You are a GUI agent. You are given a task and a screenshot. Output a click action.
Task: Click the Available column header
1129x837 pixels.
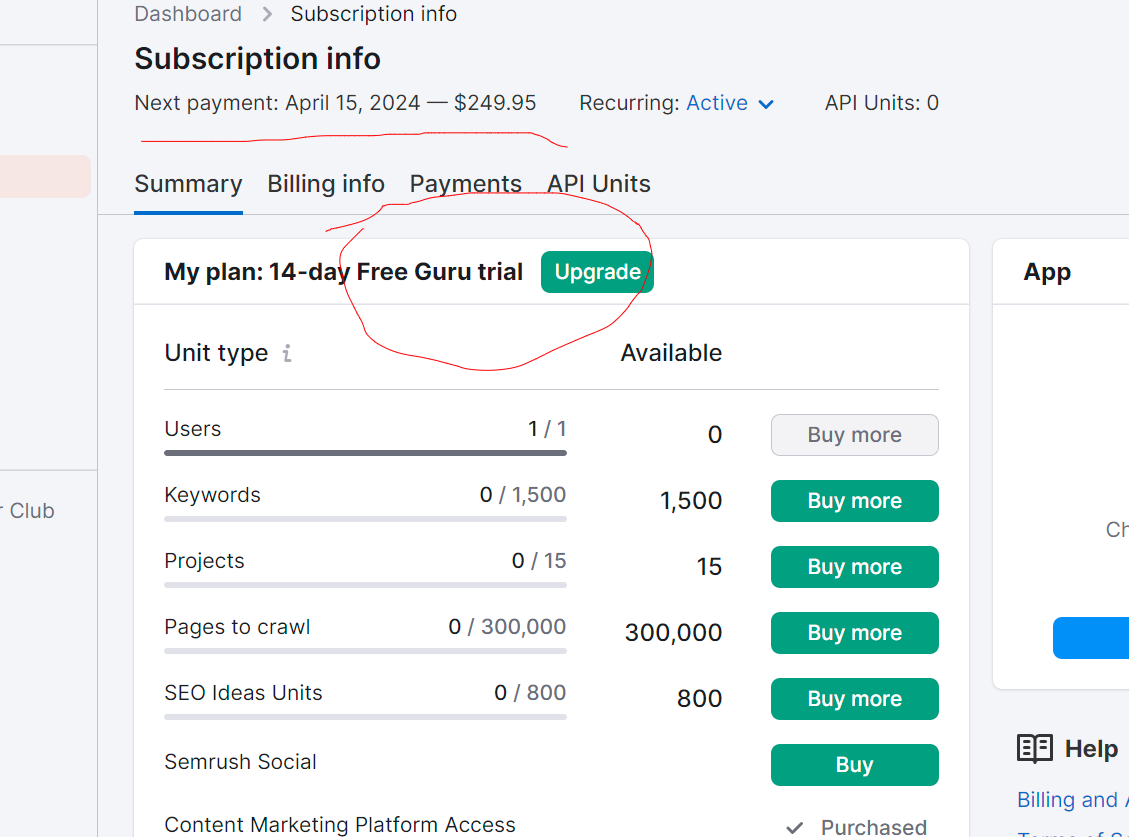coord(671,353)
